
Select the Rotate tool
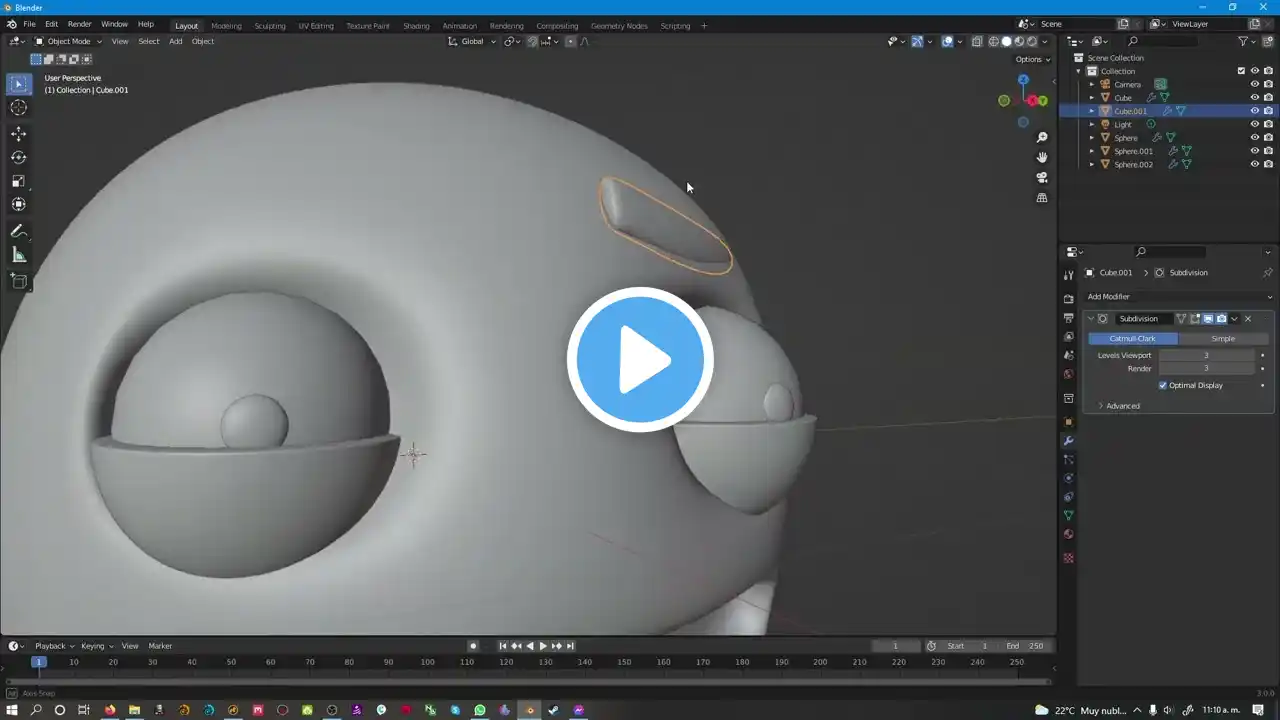[18, 157]
